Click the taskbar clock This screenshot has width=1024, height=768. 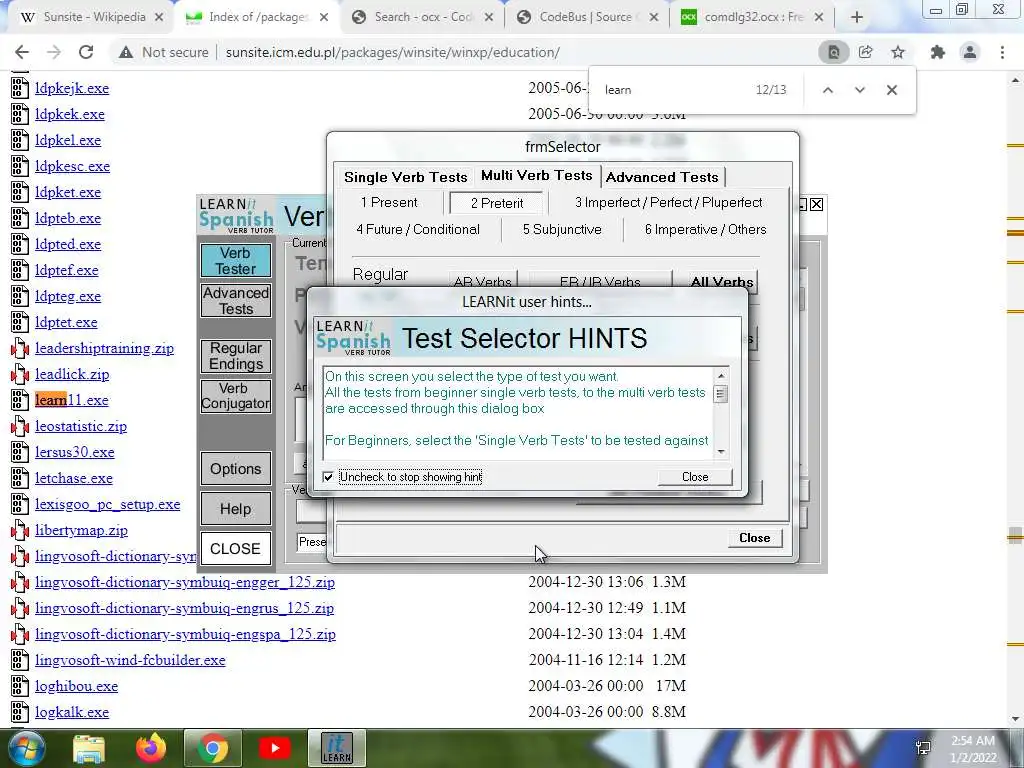(973, 749)
